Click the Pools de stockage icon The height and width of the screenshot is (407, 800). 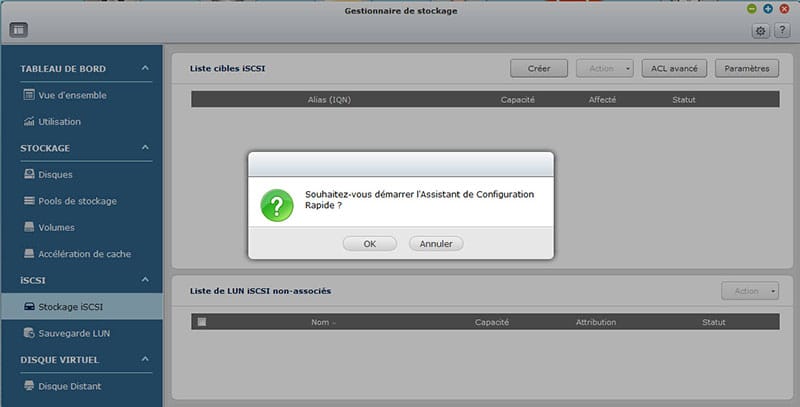point(29,201)
